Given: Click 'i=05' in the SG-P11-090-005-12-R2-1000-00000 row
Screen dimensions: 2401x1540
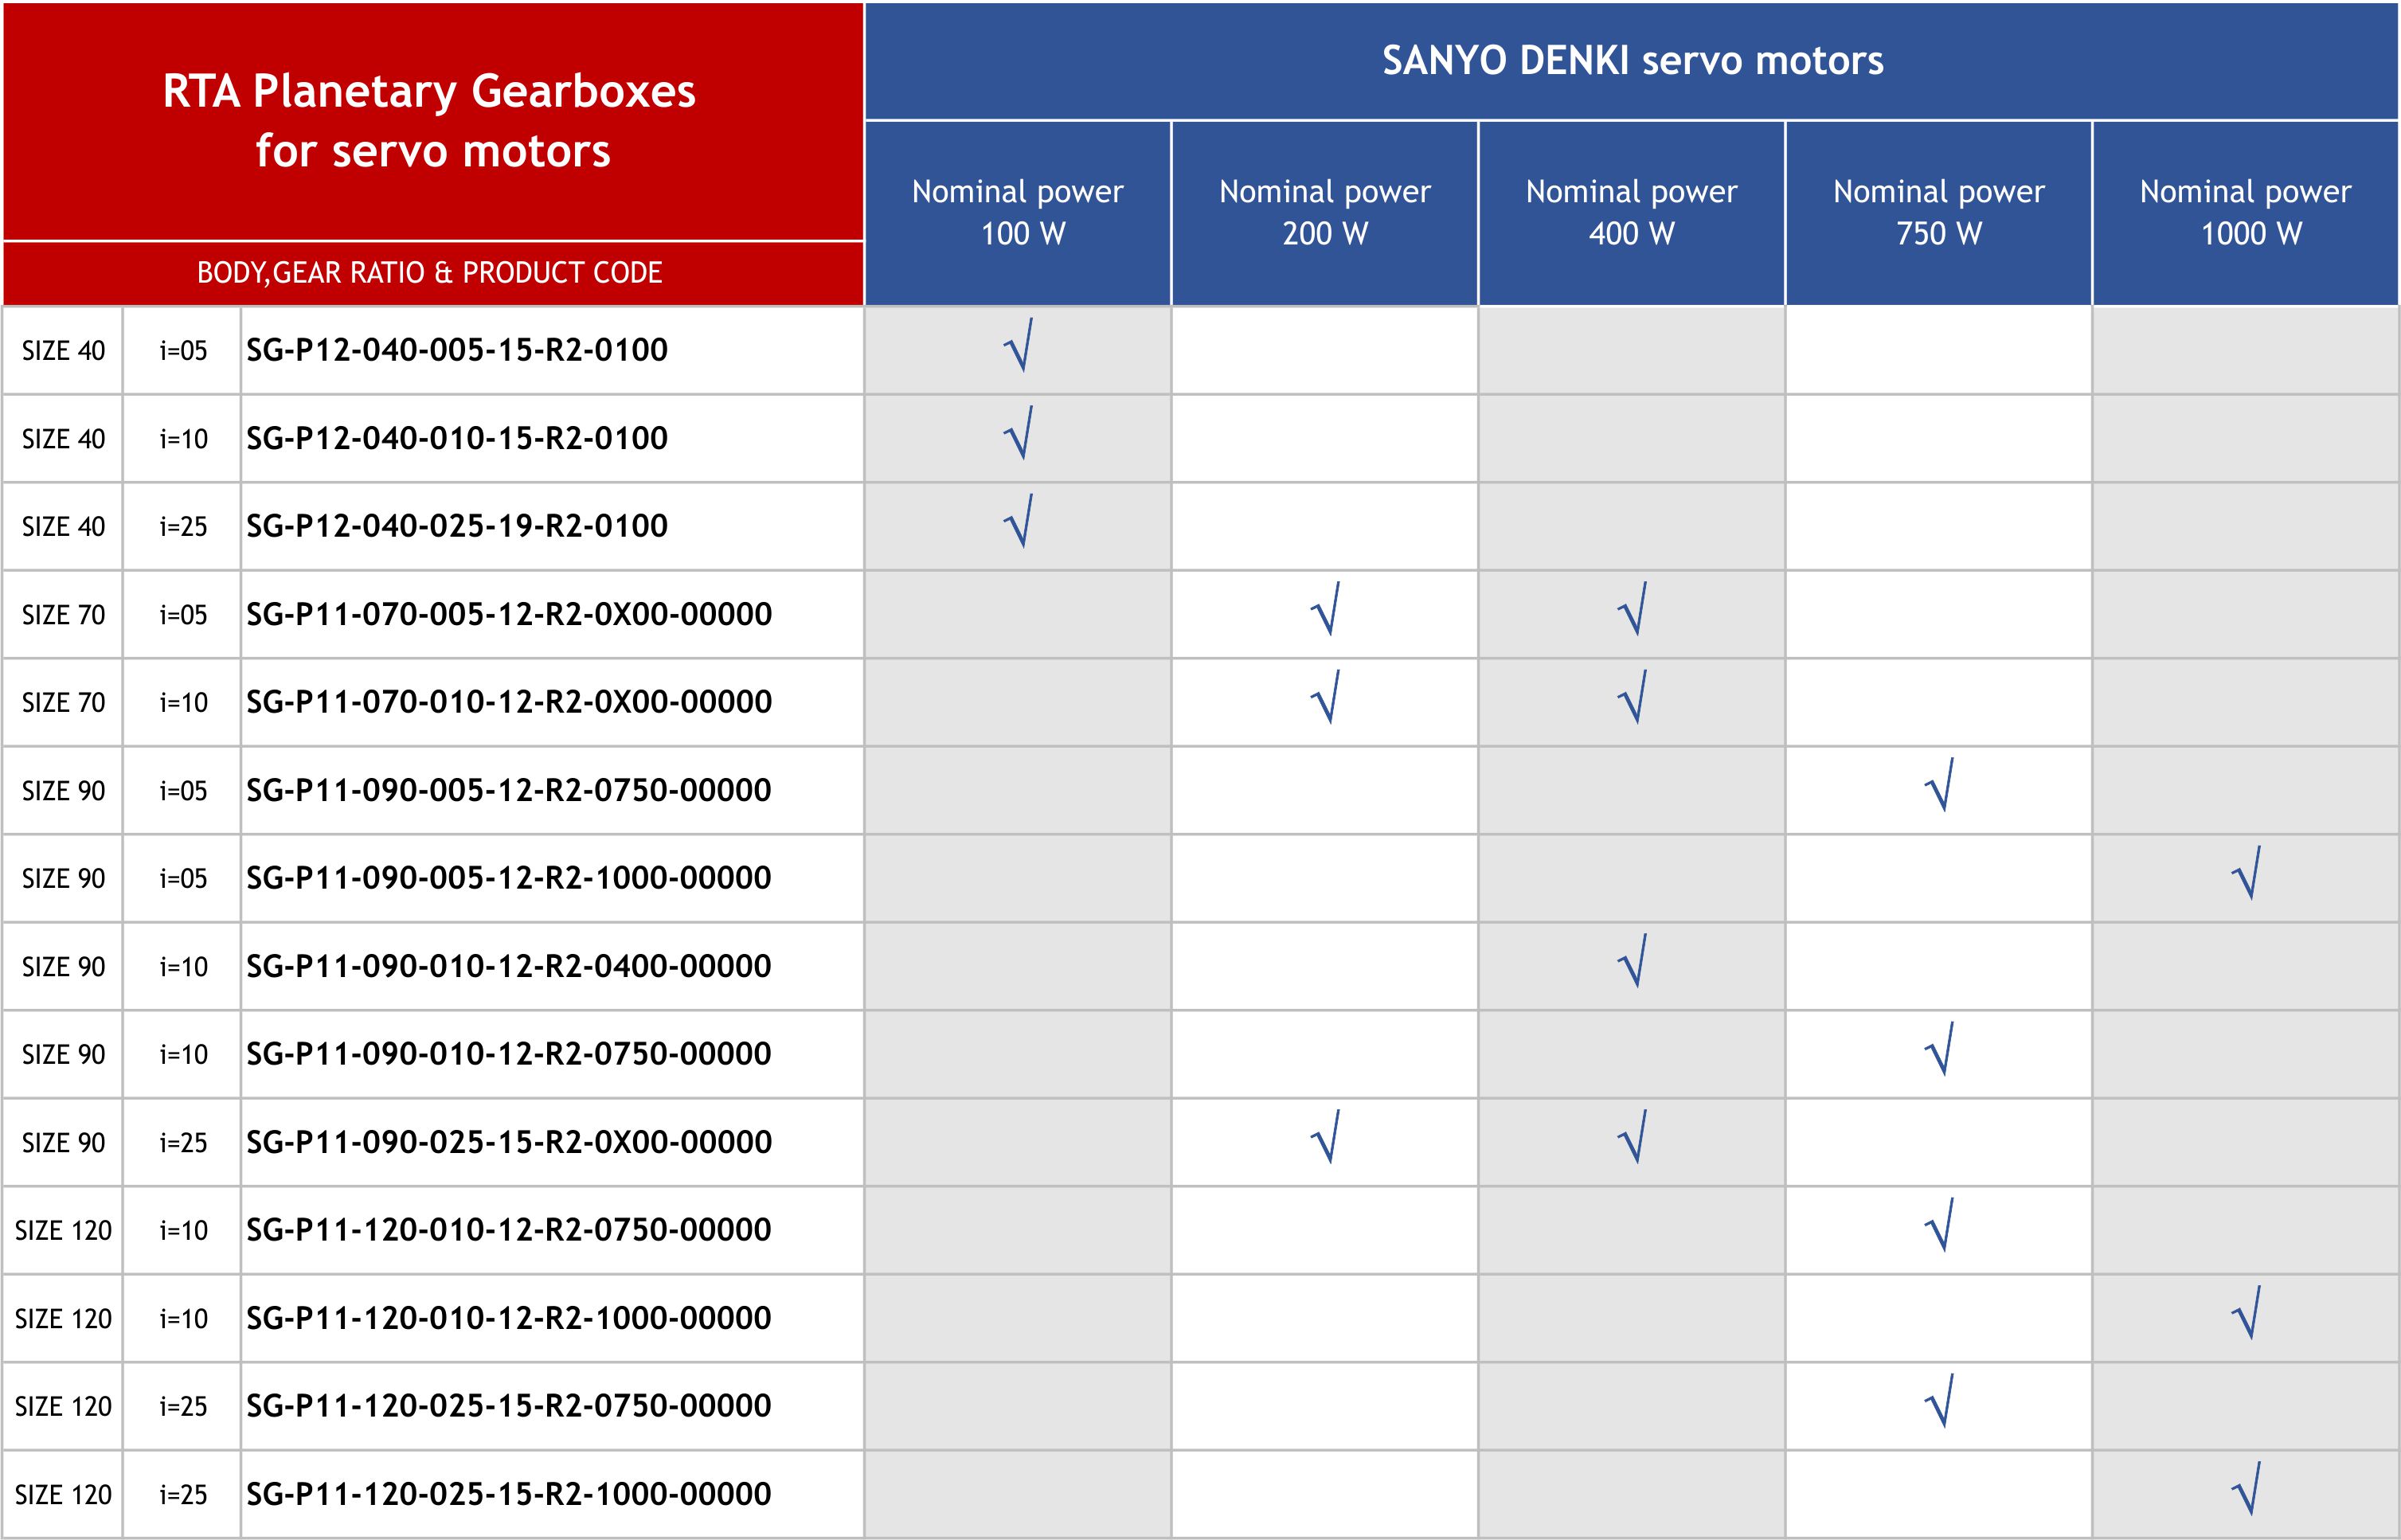Looking at the screenshot, I should tap(184, 879).
